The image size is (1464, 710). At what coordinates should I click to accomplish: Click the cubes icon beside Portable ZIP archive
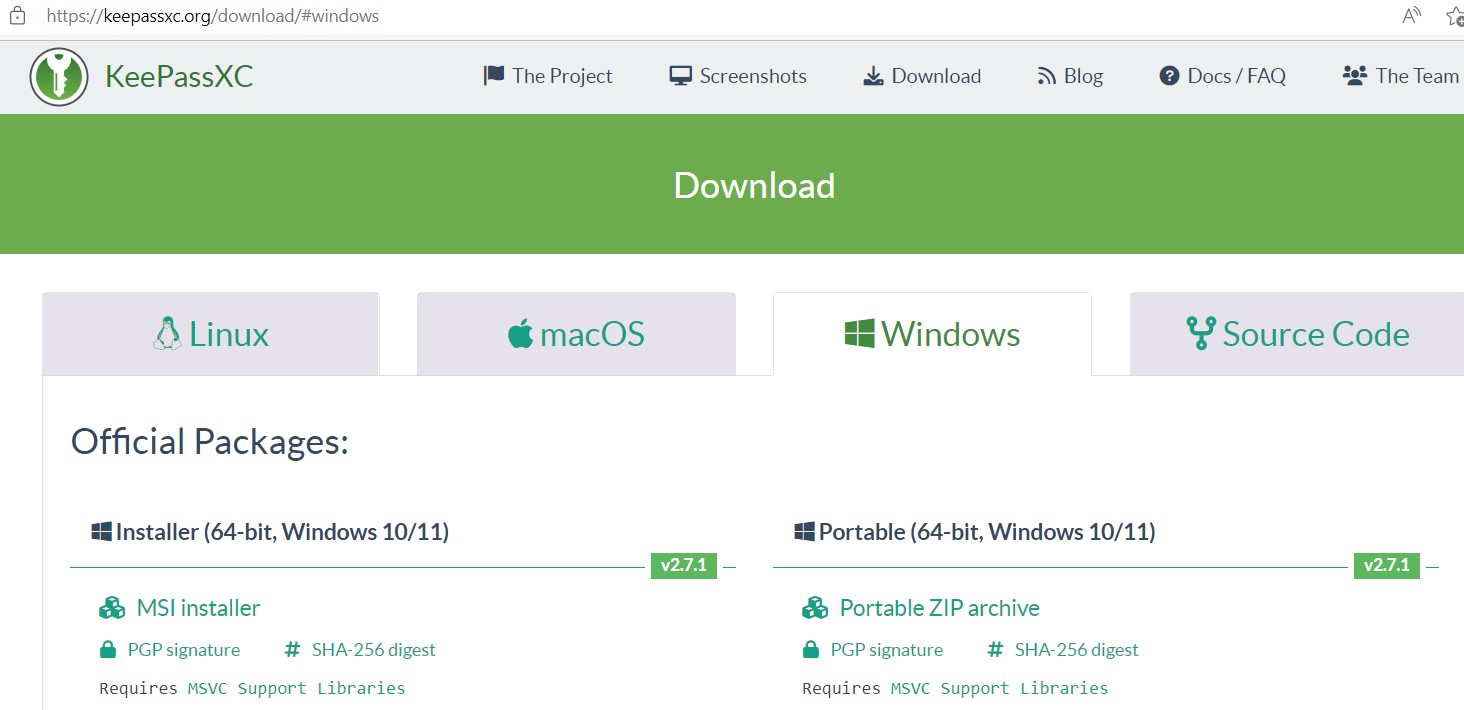click(x=815, y=608)
